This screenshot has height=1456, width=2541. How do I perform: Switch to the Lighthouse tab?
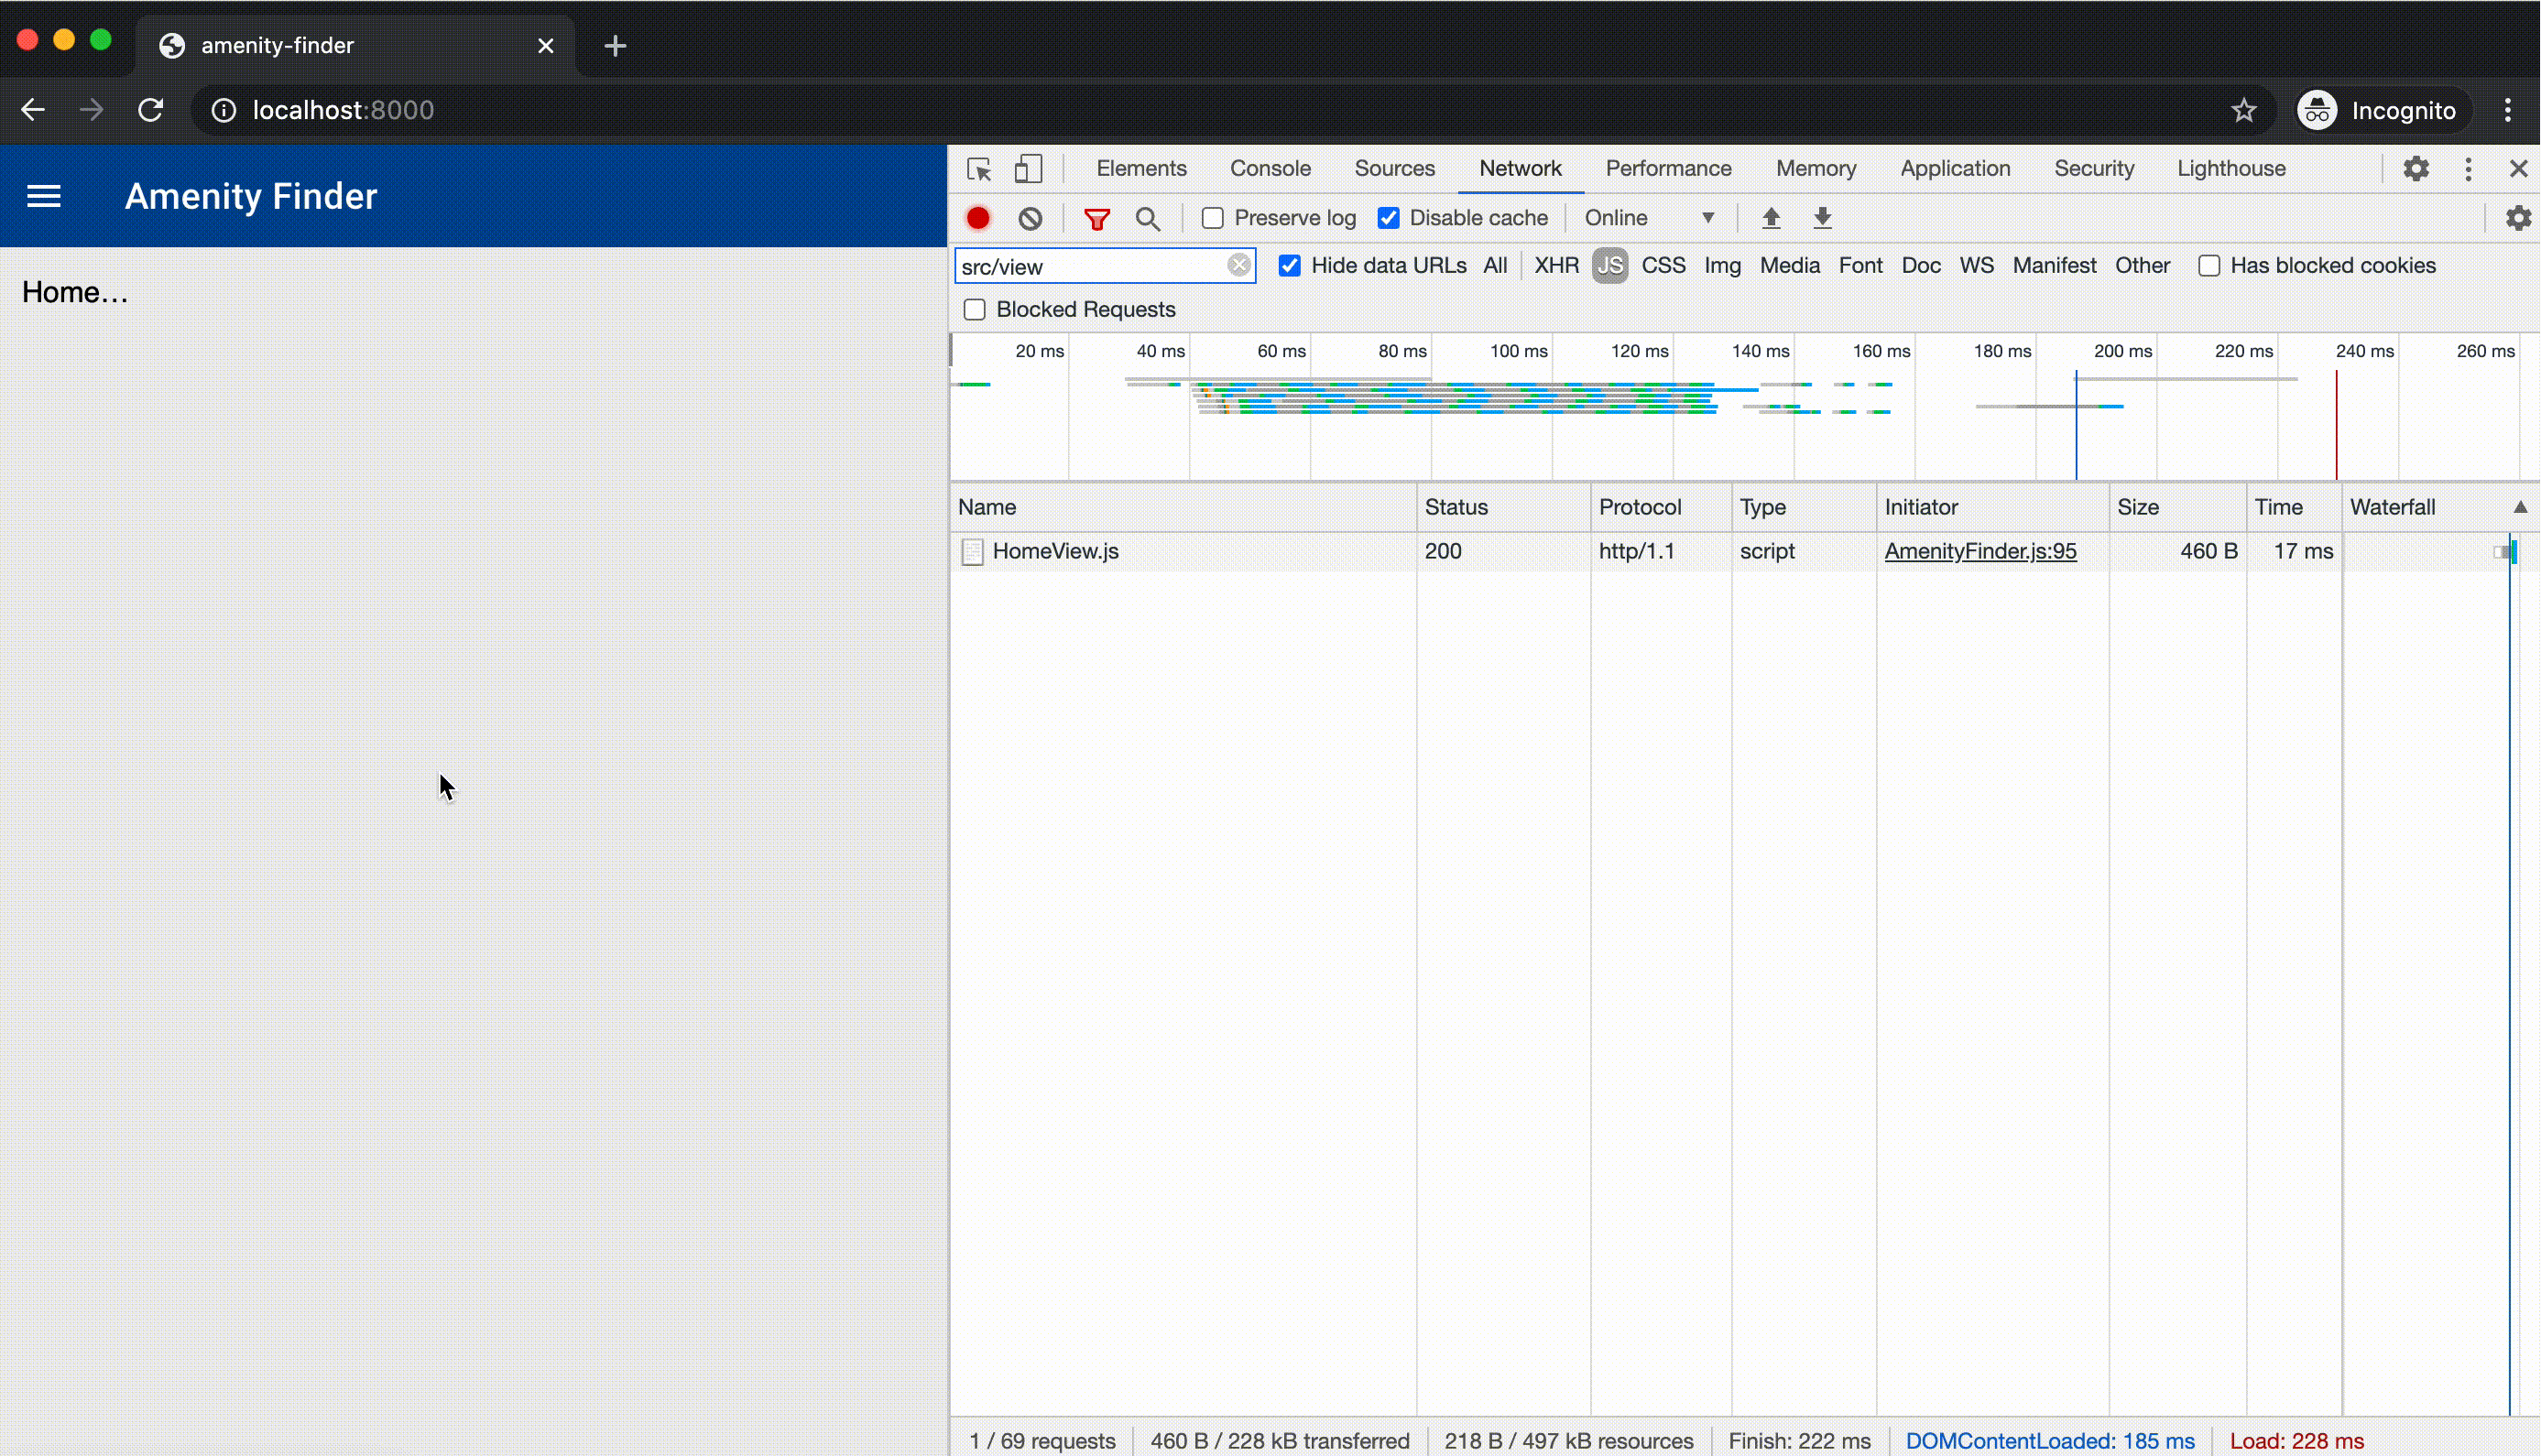[x=2231, y=169]
